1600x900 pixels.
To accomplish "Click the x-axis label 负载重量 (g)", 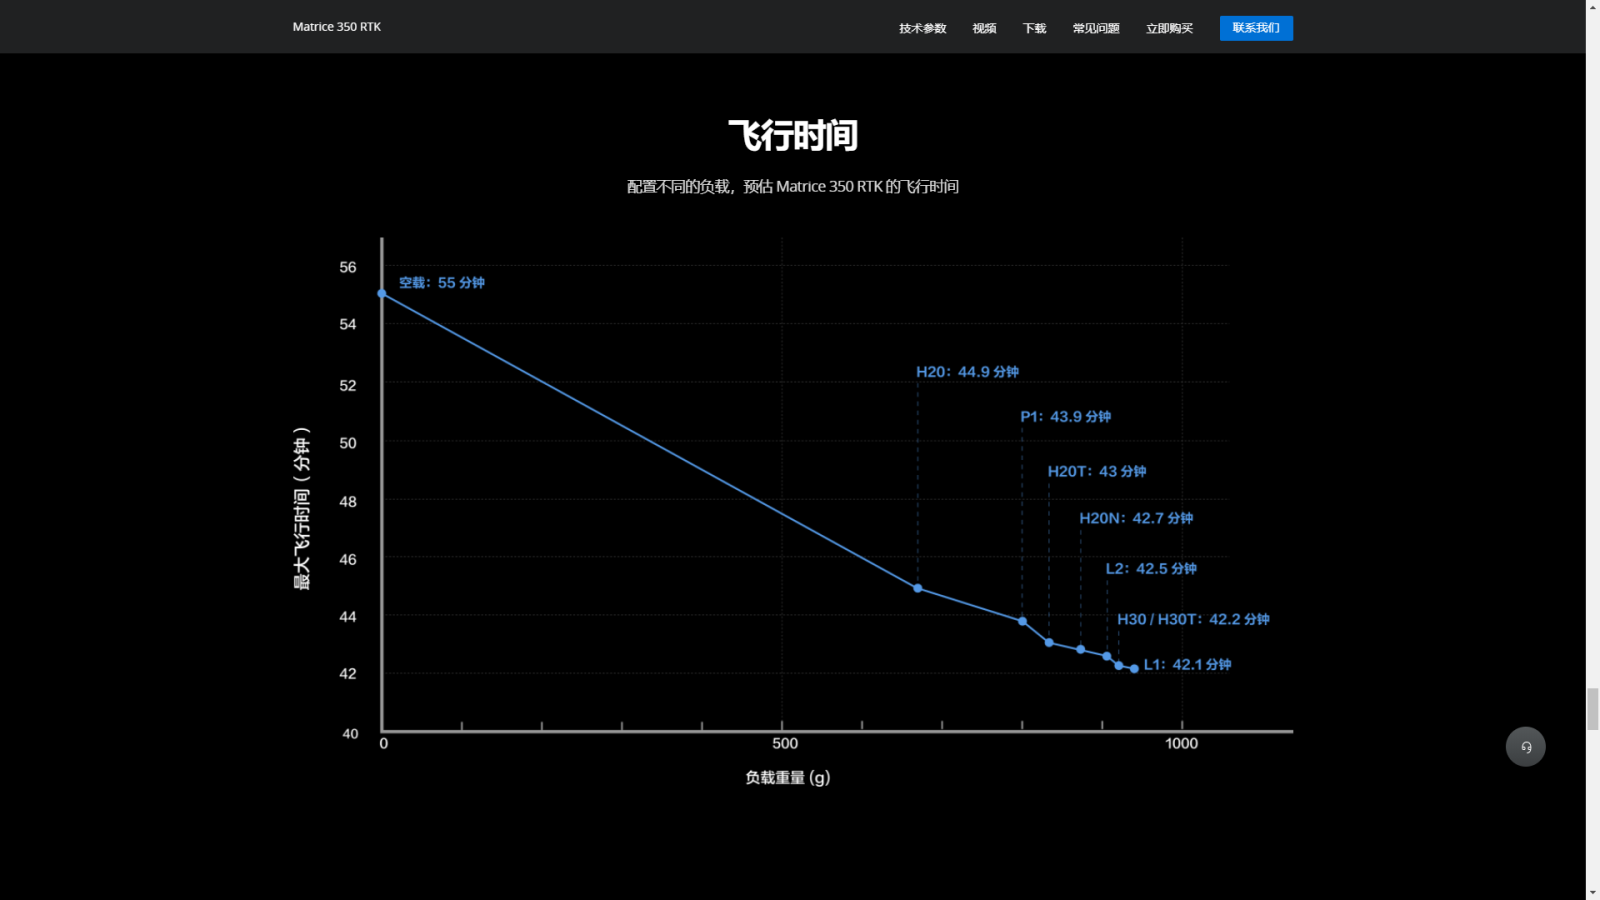I will click(x=787, y=777).
